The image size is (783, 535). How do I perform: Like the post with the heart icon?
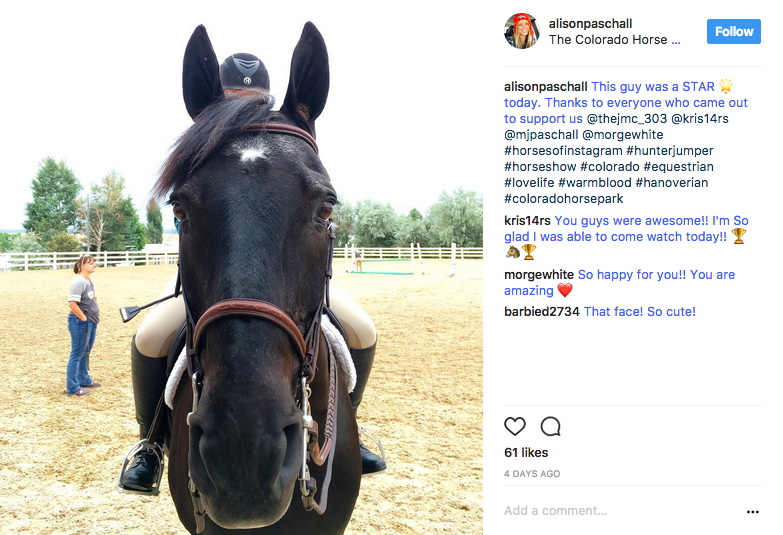(515, 427)
